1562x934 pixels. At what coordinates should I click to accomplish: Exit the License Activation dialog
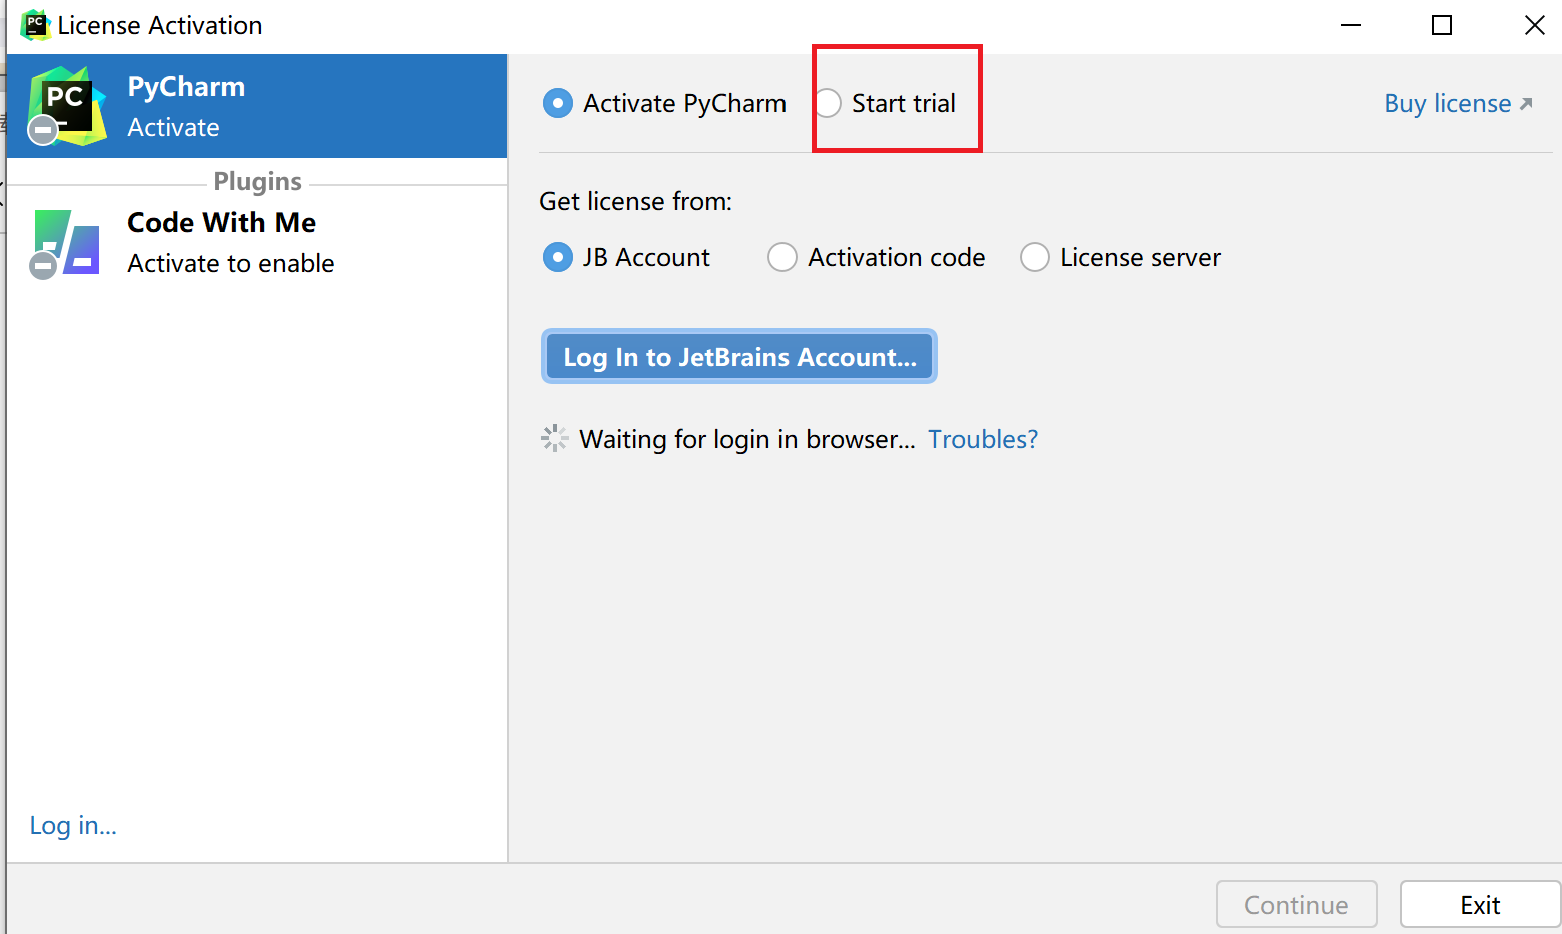[x=1480, y=904]
